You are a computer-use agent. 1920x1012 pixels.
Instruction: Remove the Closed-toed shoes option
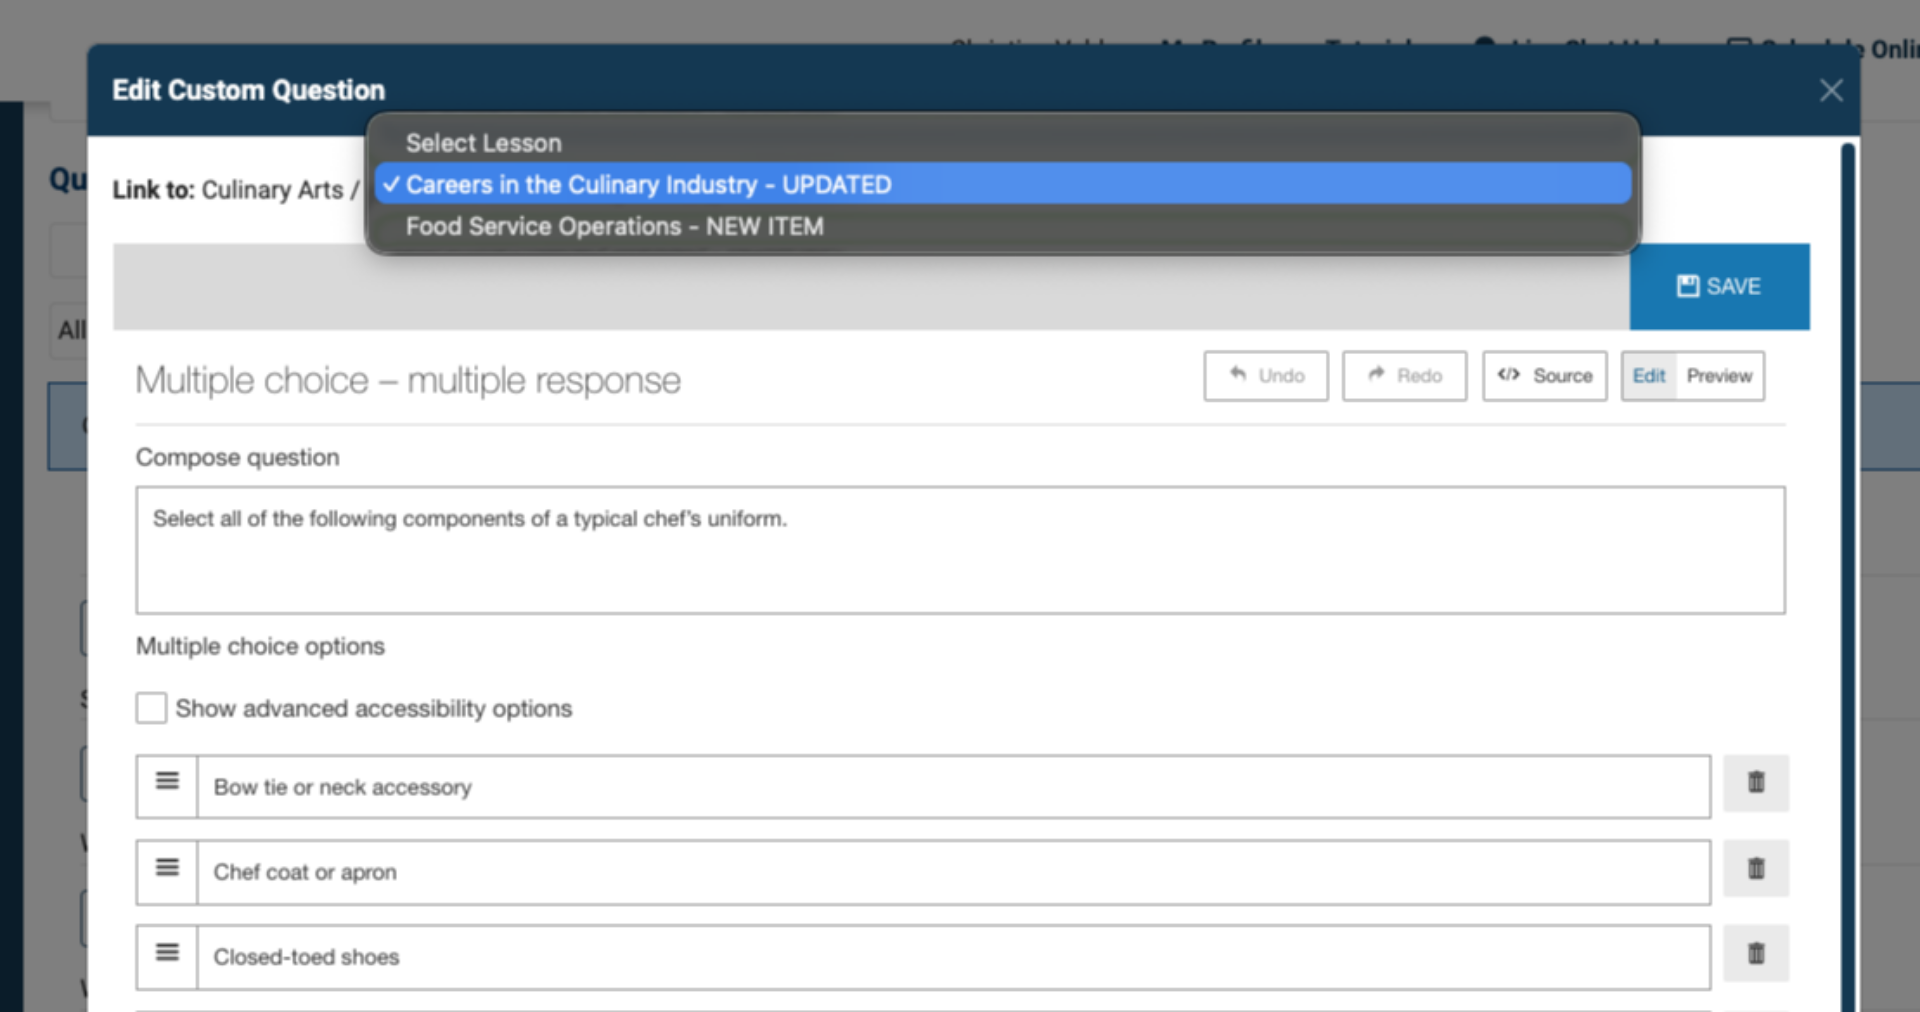tap(1755, 954)
